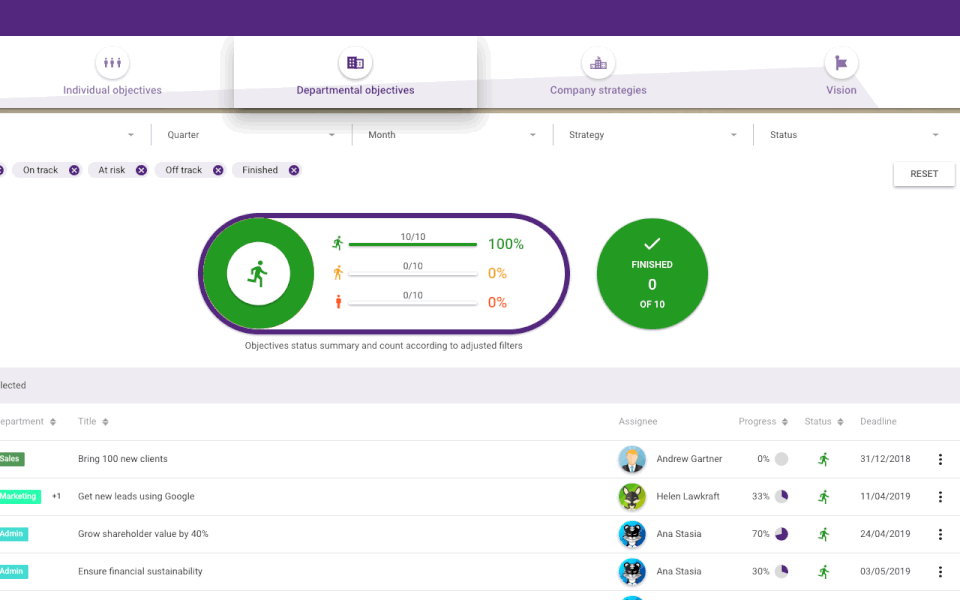Click the 30% progress pie indicator
The image size is (960, 600).
point(782,571)
